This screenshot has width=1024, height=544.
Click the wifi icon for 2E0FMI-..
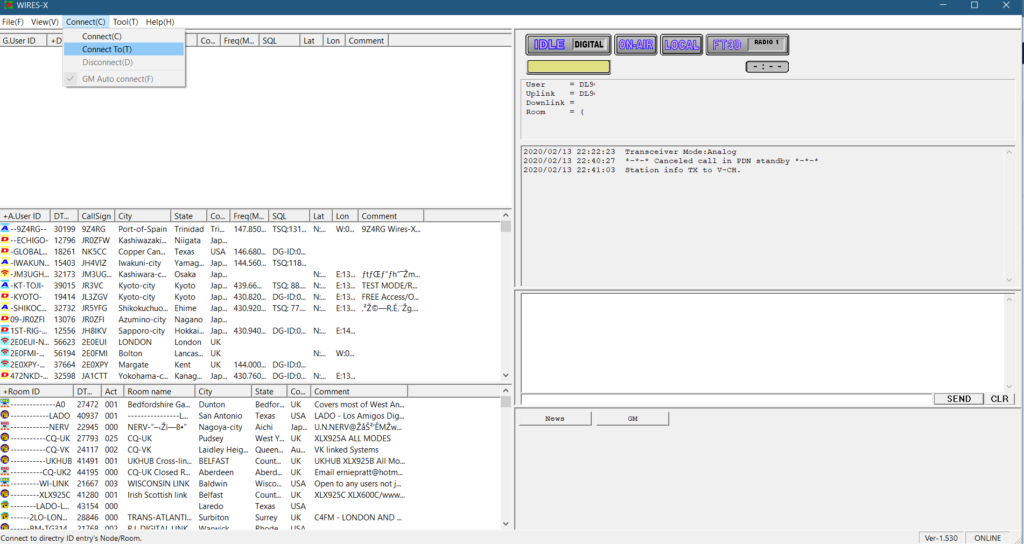point(5,353)
